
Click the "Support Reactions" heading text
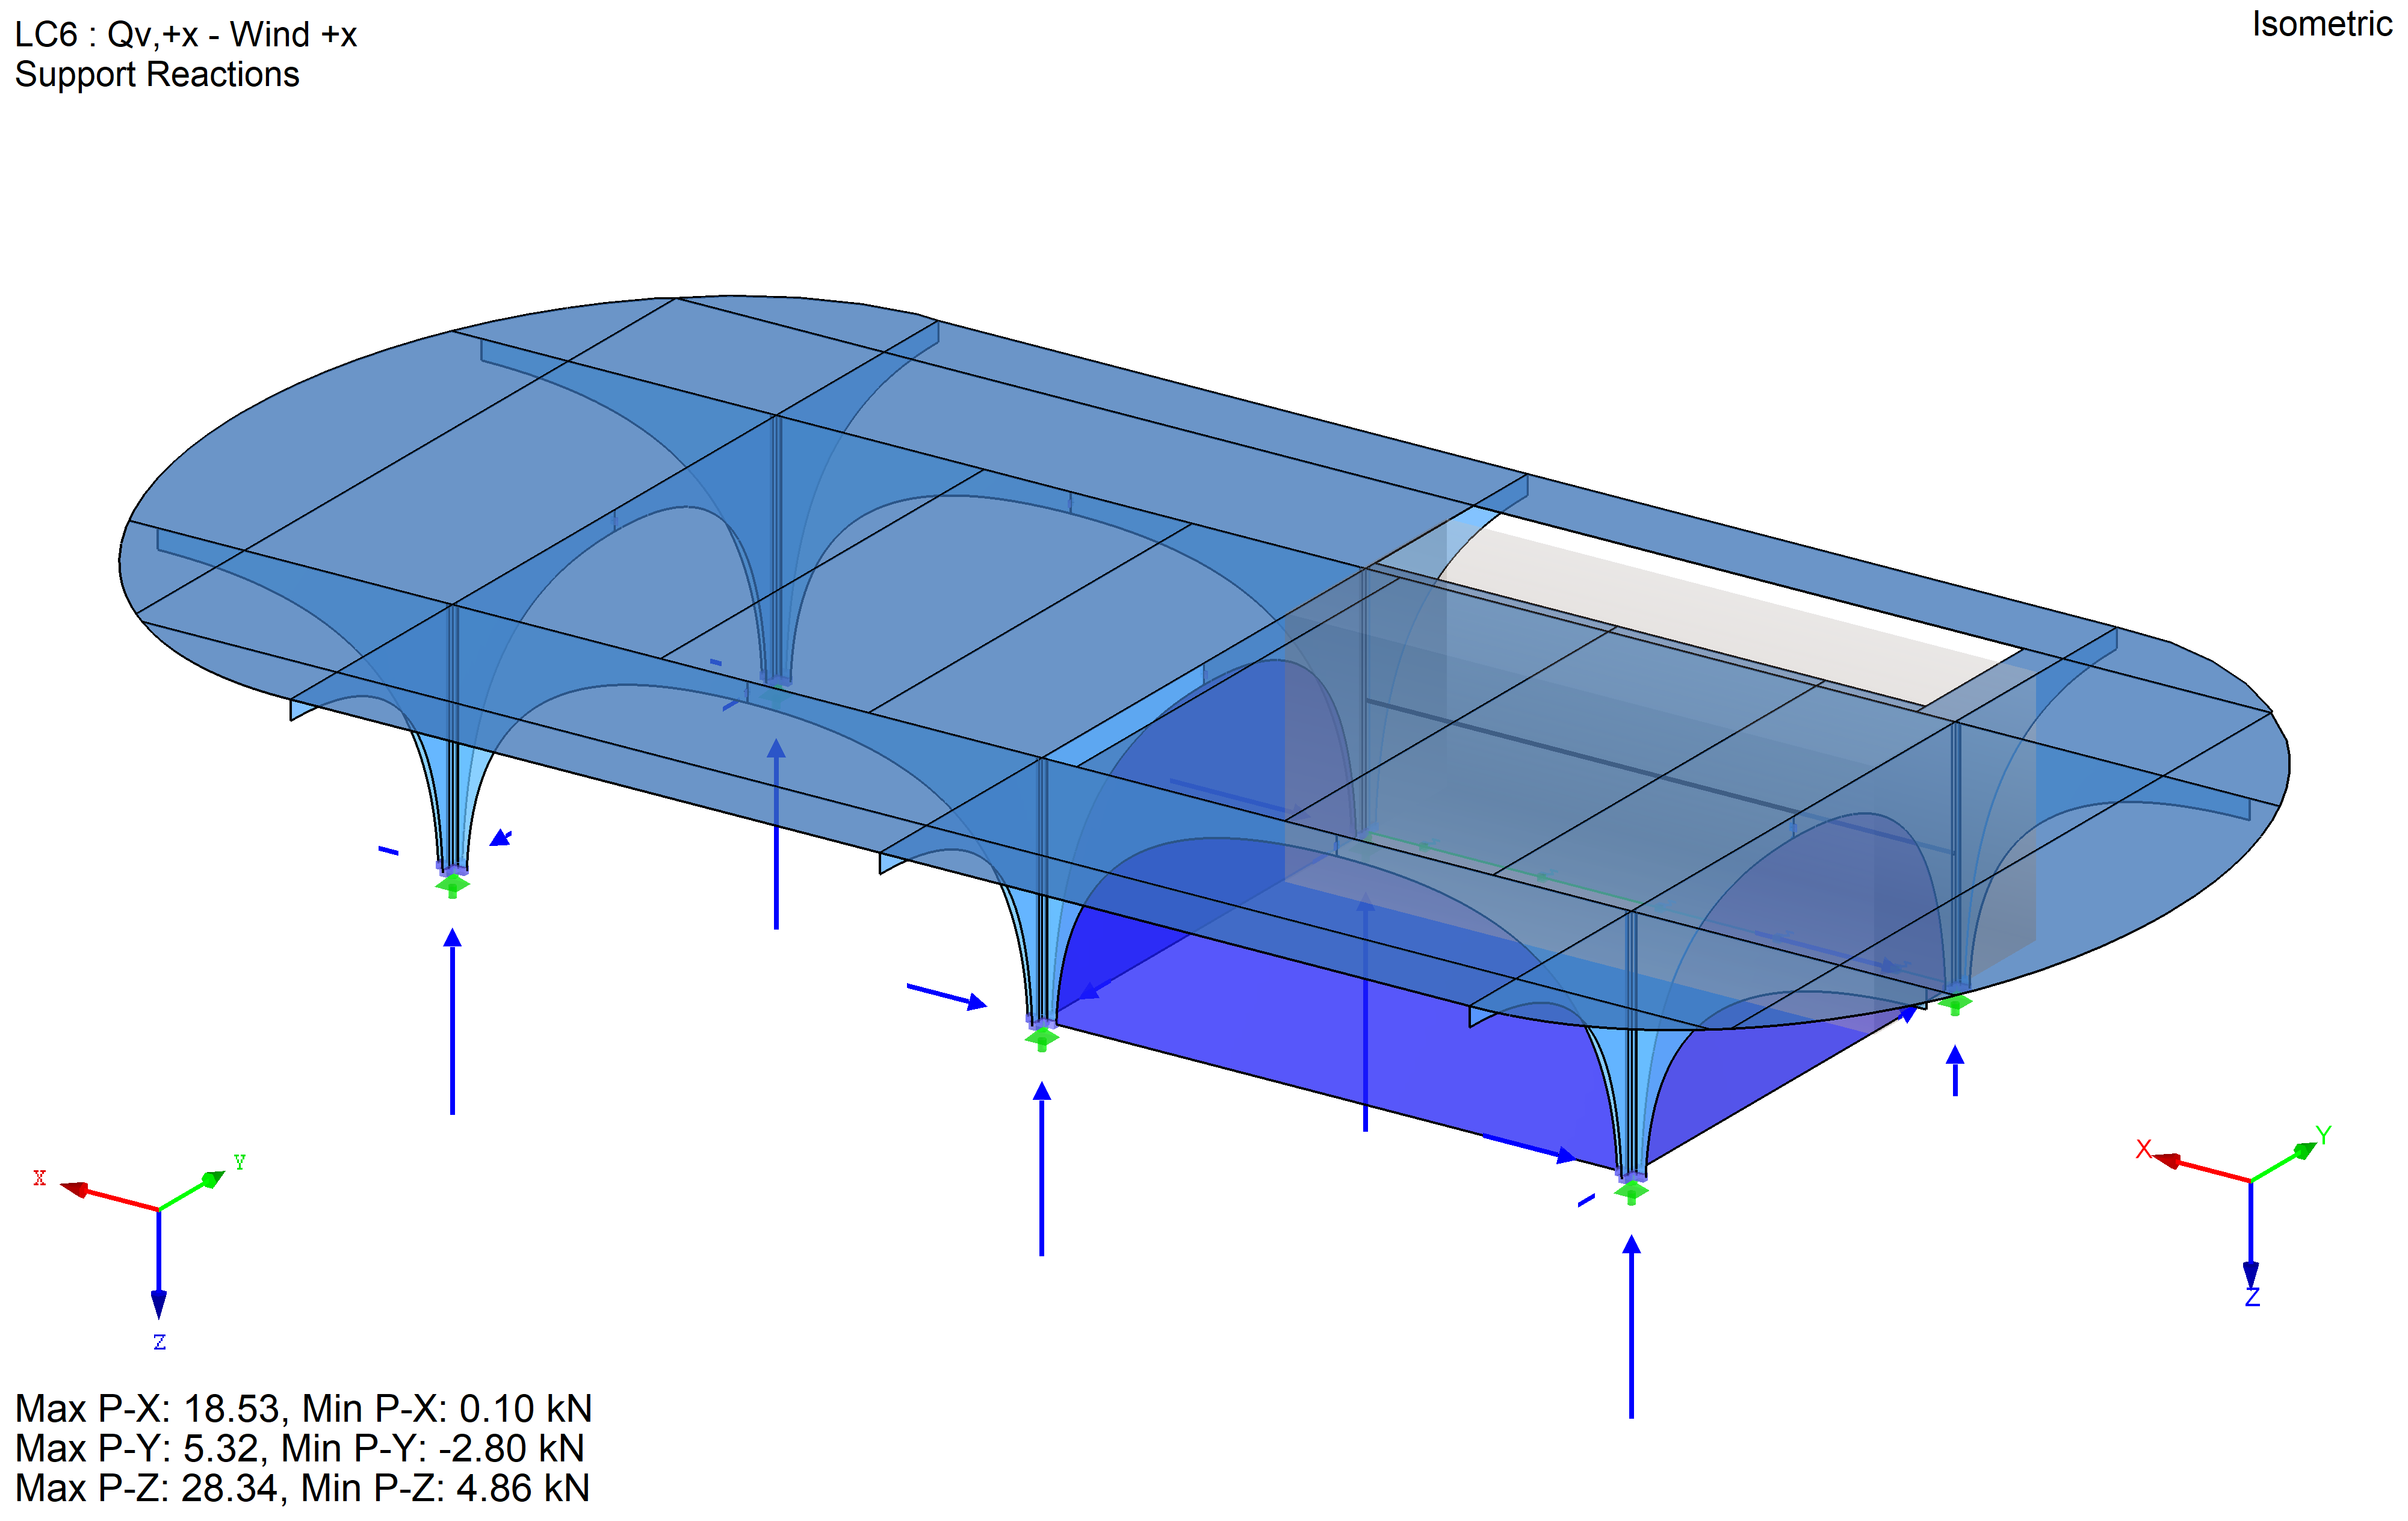(x=157, y=75)
